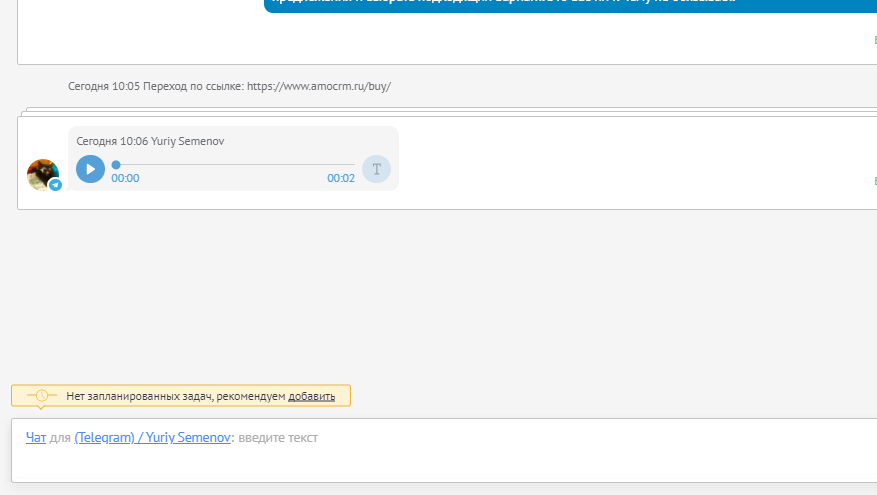Click the teal label at top card's right edge
Screen dimensions: 877x495
click(x=874, y=40)
